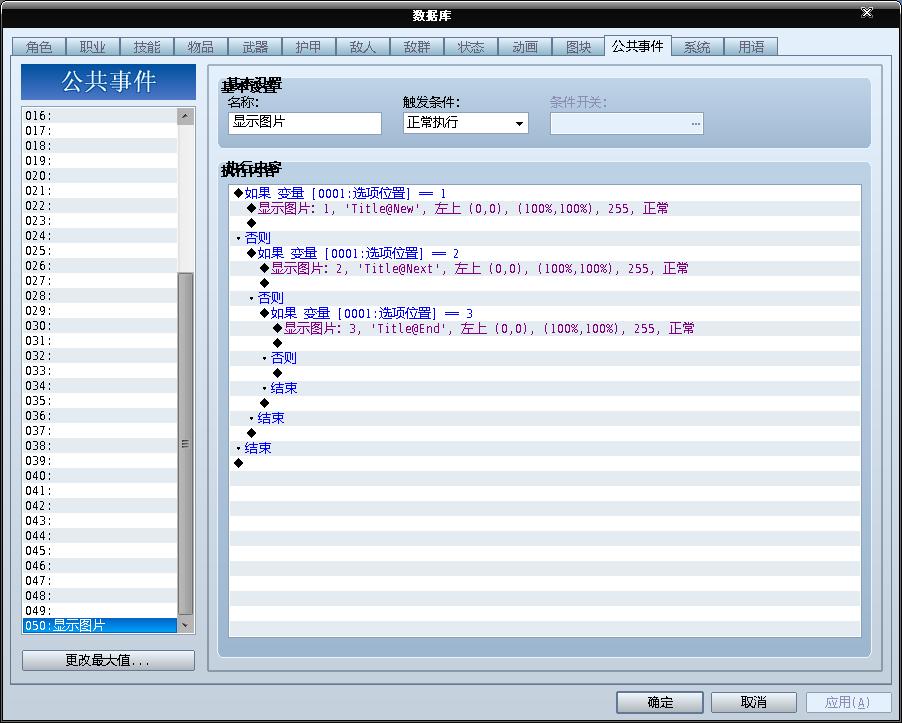Open the 物品 tab
This screenshot has width=902, height=723.
tap(201, 47)
